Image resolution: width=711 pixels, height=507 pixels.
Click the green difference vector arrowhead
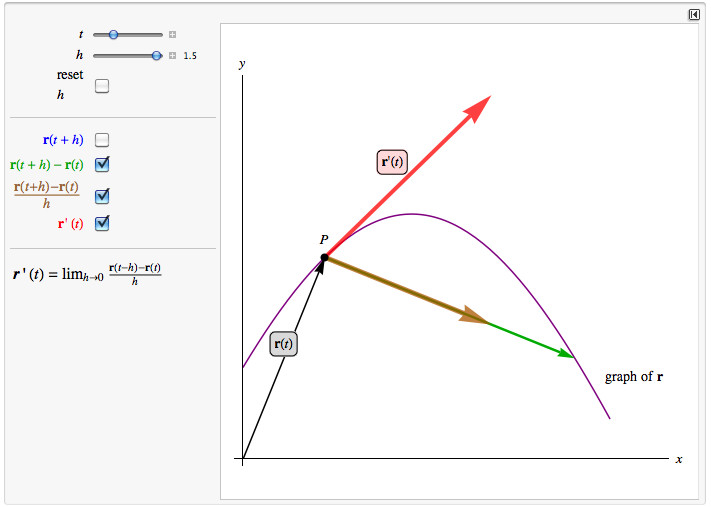coord(566,353)
